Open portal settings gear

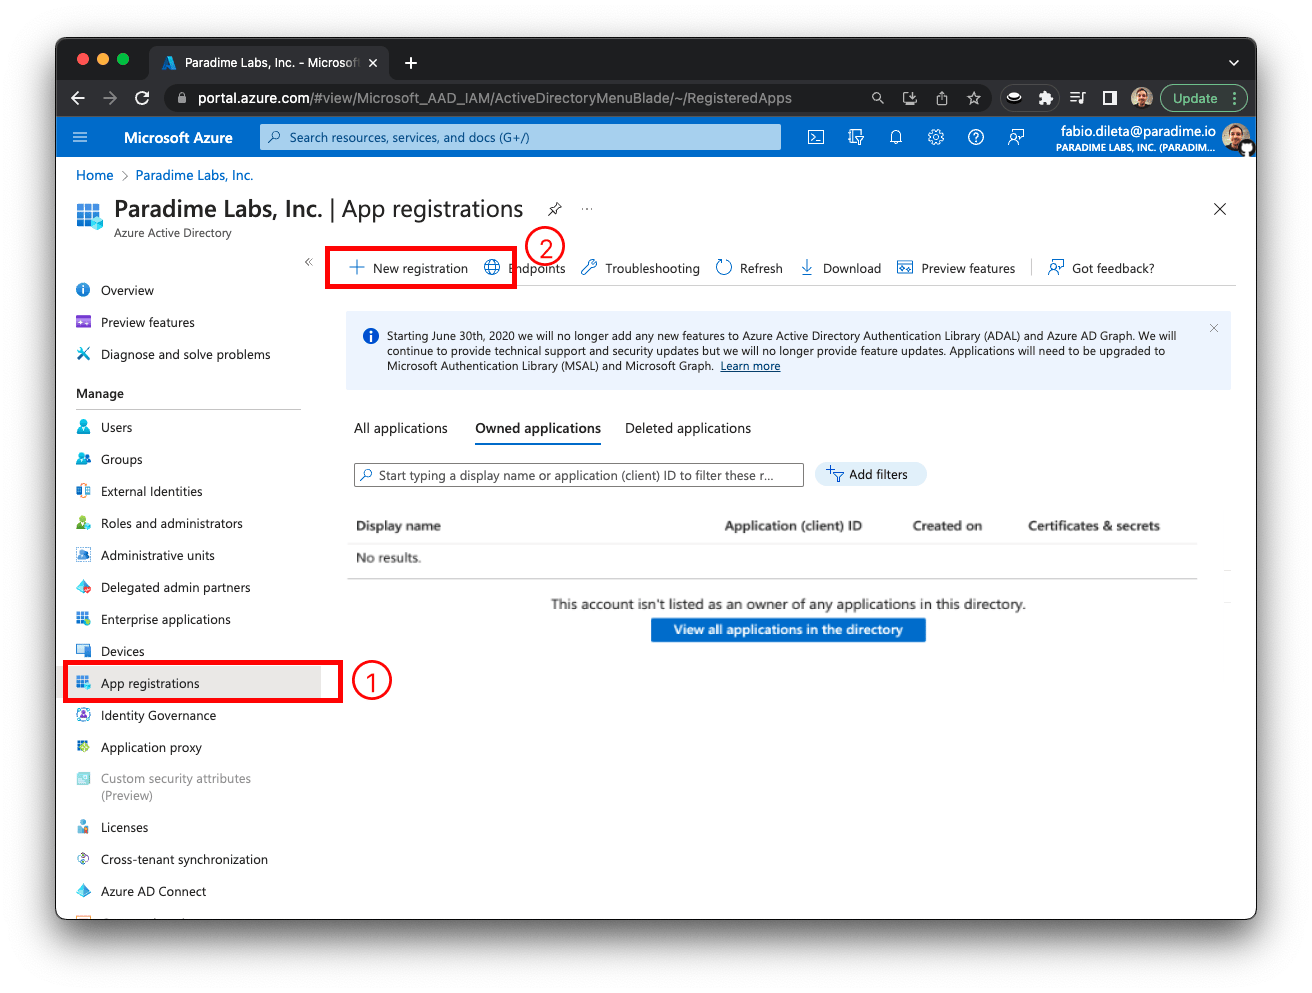936,137
